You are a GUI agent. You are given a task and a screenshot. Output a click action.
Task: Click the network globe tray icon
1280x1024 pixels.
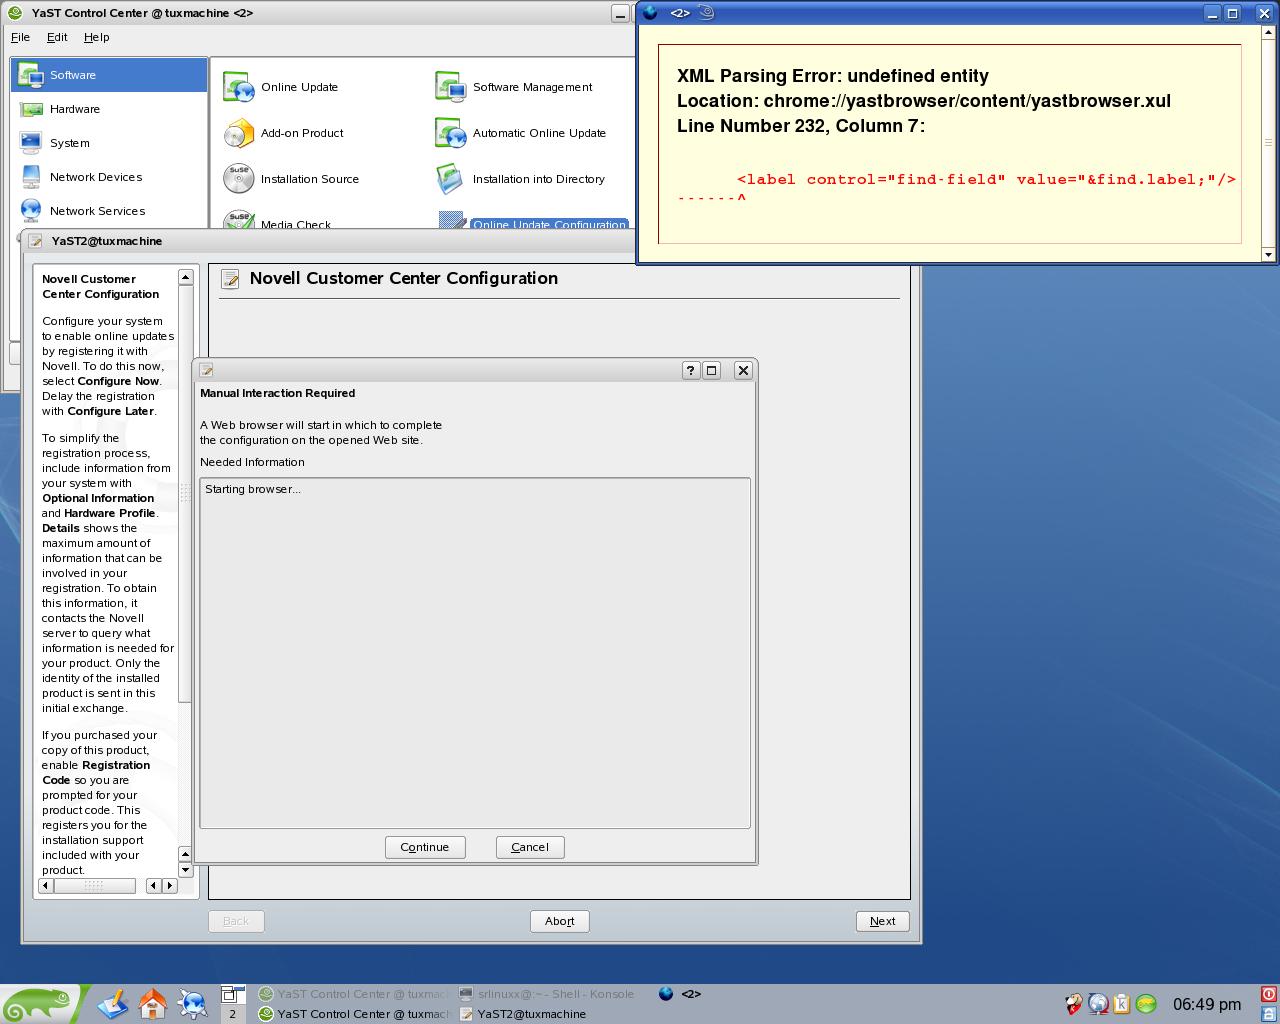(x=1098, y=1004)
